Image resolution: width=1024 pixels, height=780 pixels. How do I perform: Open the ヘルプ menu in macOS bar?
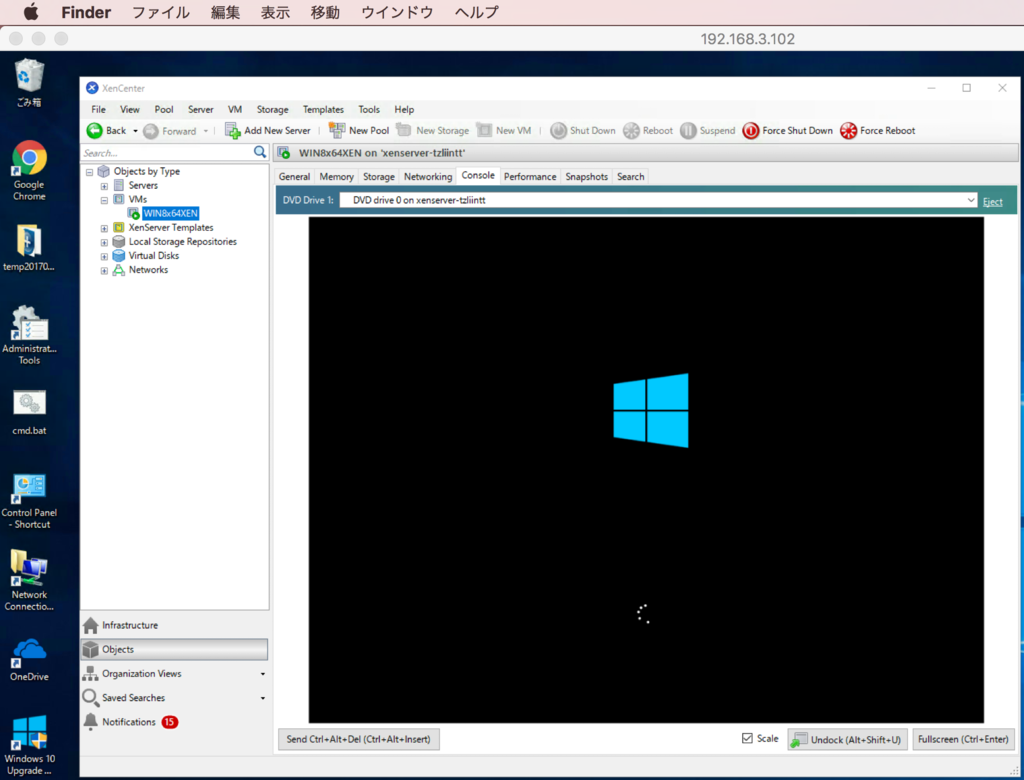476,12
